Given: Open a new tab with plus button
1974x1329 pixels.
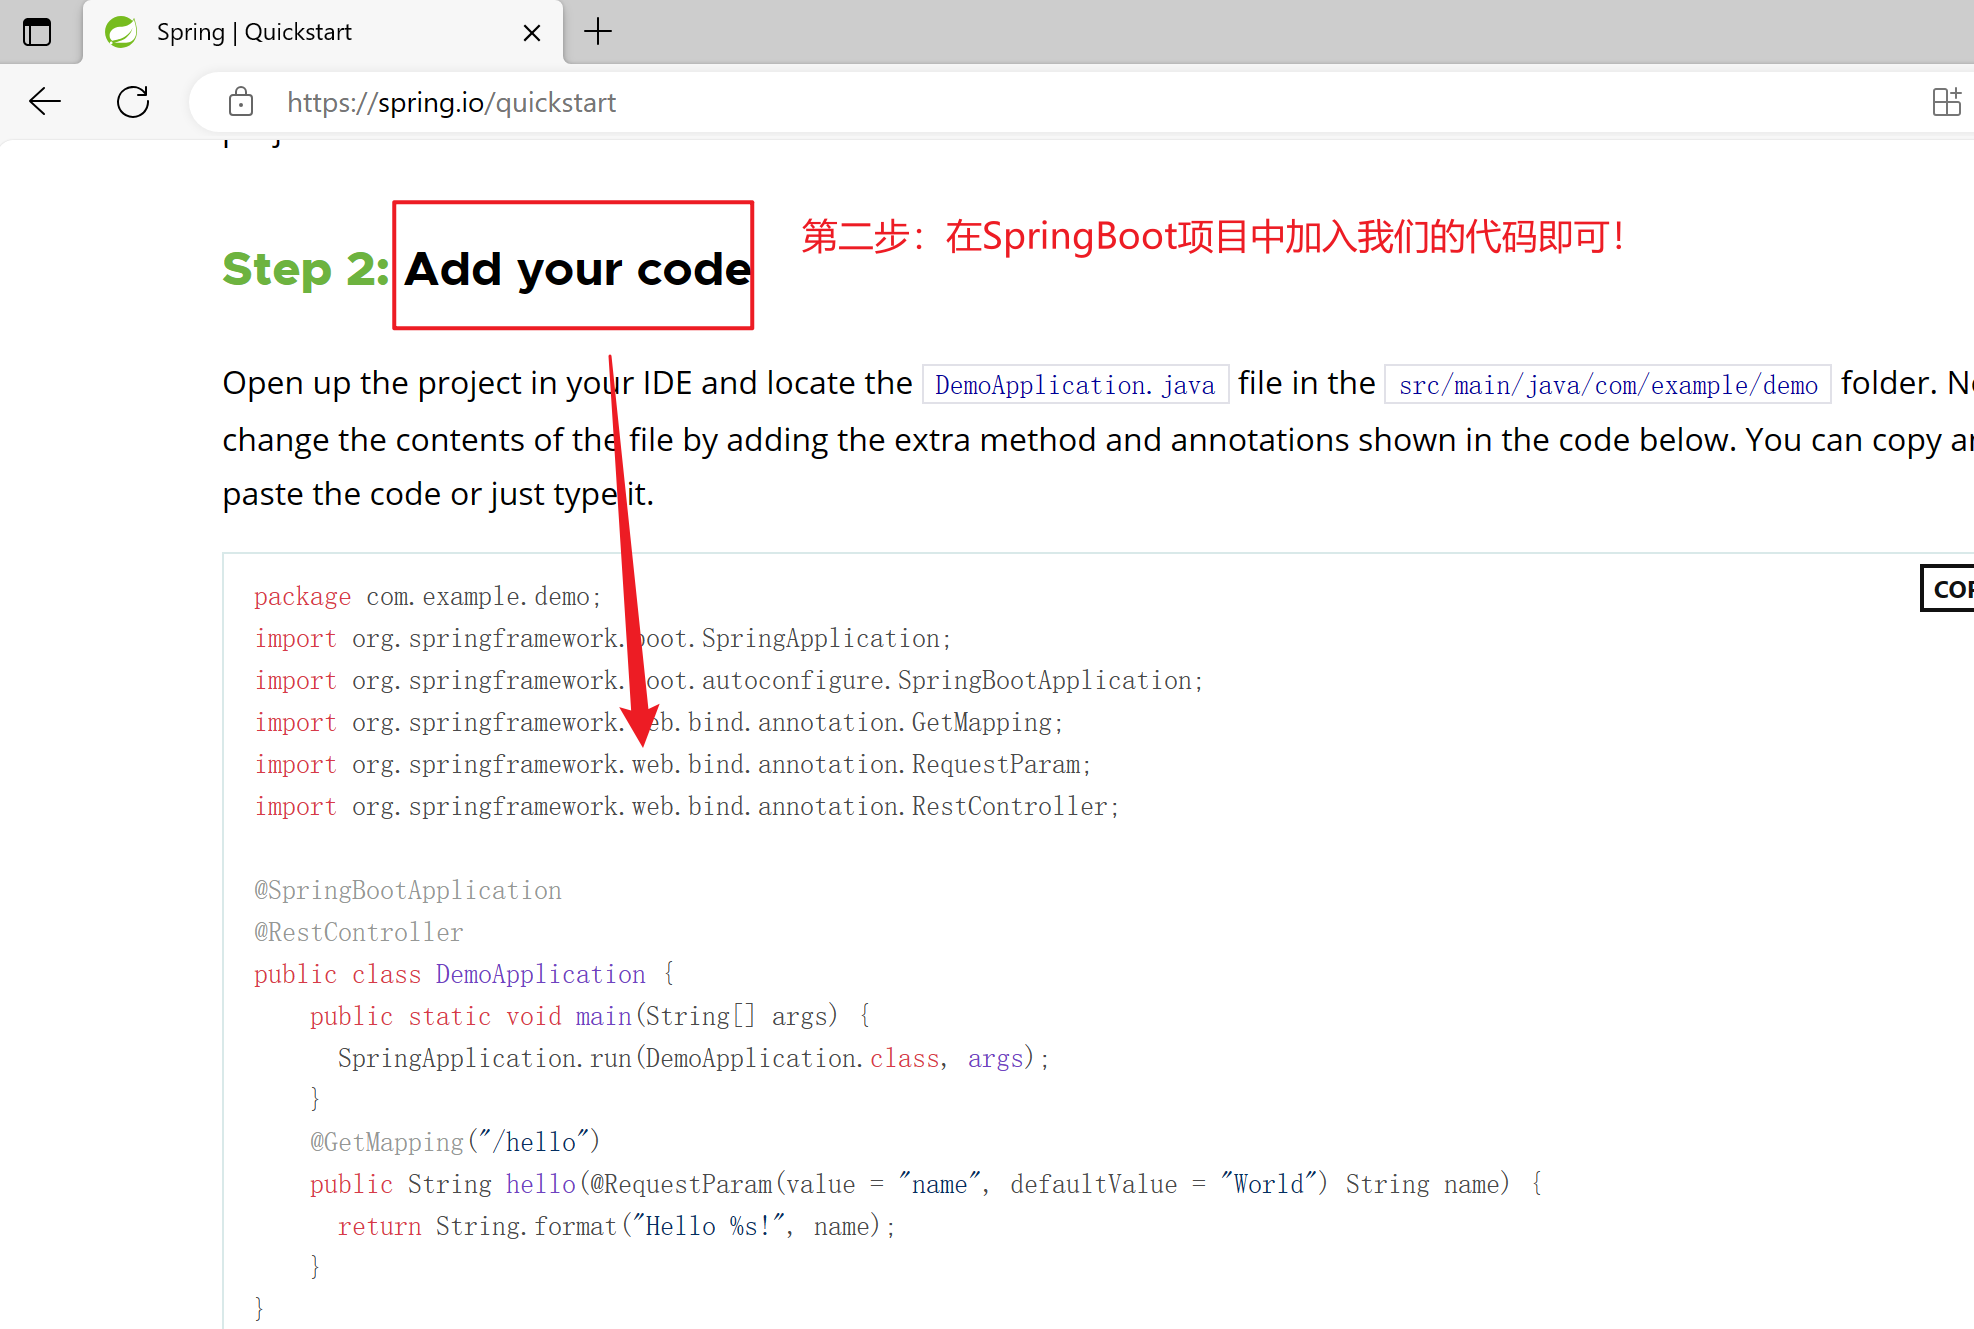Looking at the screenshot, I should click(x=597, y=32).
